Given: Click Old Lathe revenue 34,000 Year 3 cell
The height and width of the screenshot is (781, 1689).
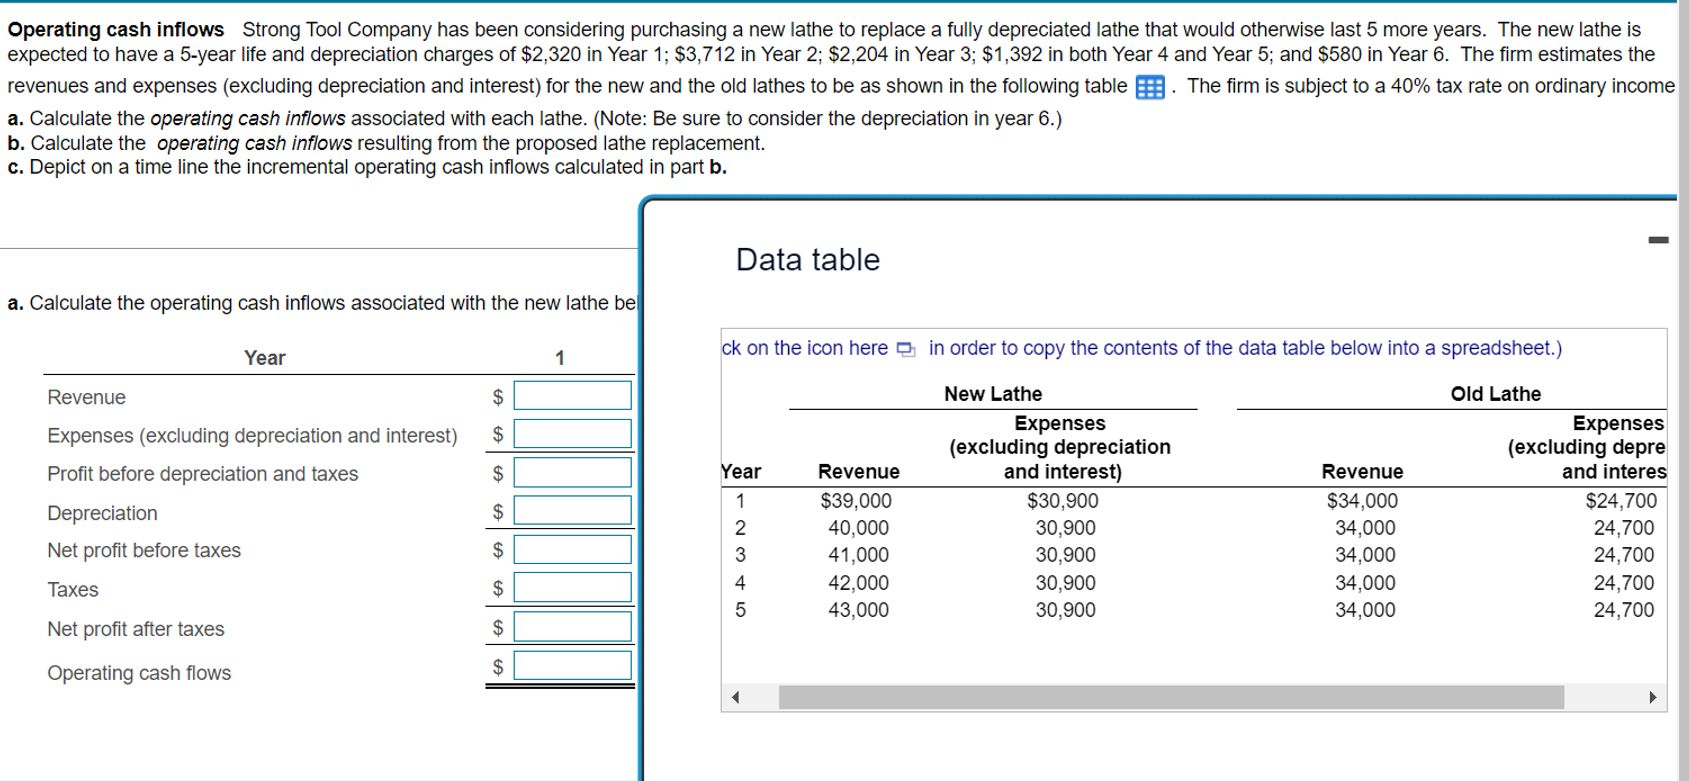Looking at the screenshot, I should point(1365,555).
